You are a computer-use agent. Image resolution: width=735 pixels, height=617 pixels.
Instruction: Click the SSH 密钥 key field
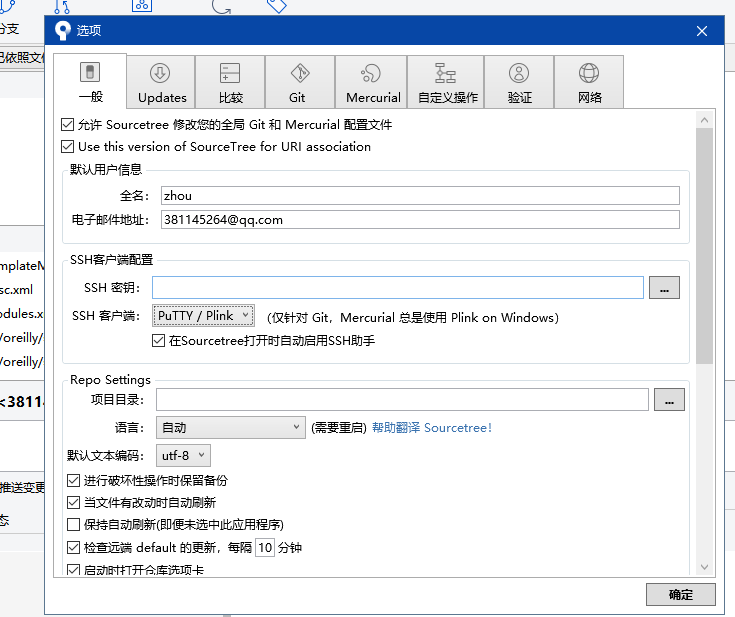click(398, 287)
